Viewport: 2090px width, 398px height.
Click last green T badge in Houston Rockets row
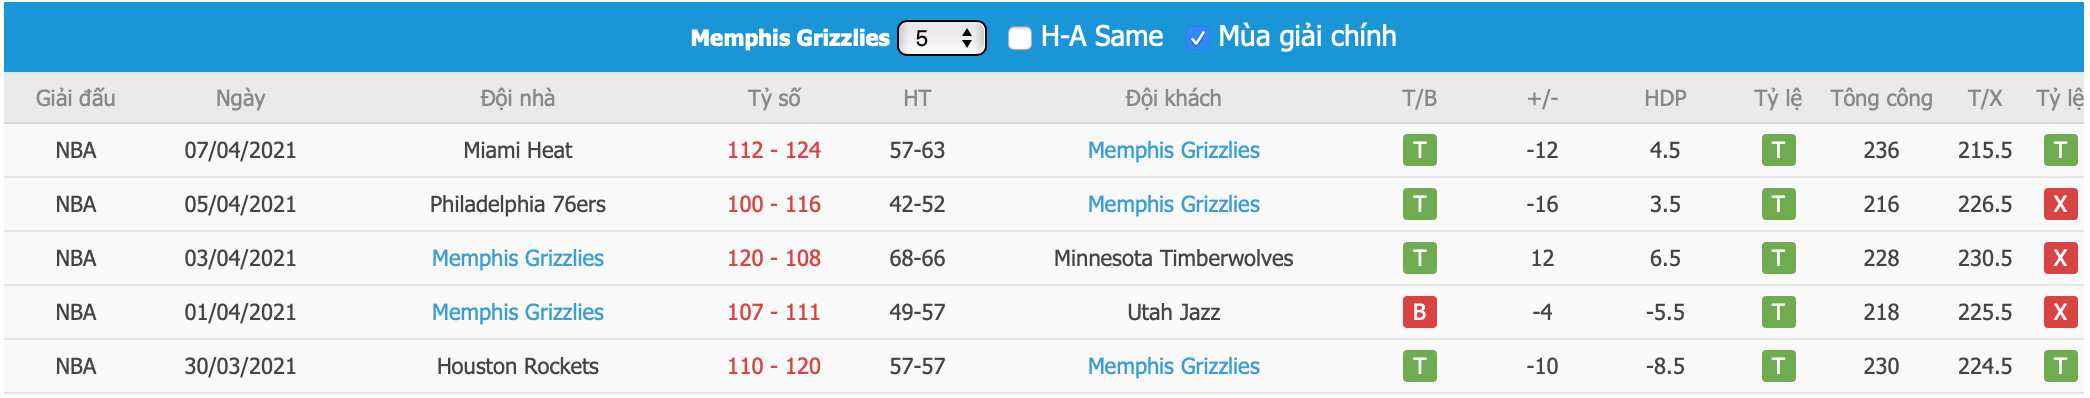(x=2060, y=366)
